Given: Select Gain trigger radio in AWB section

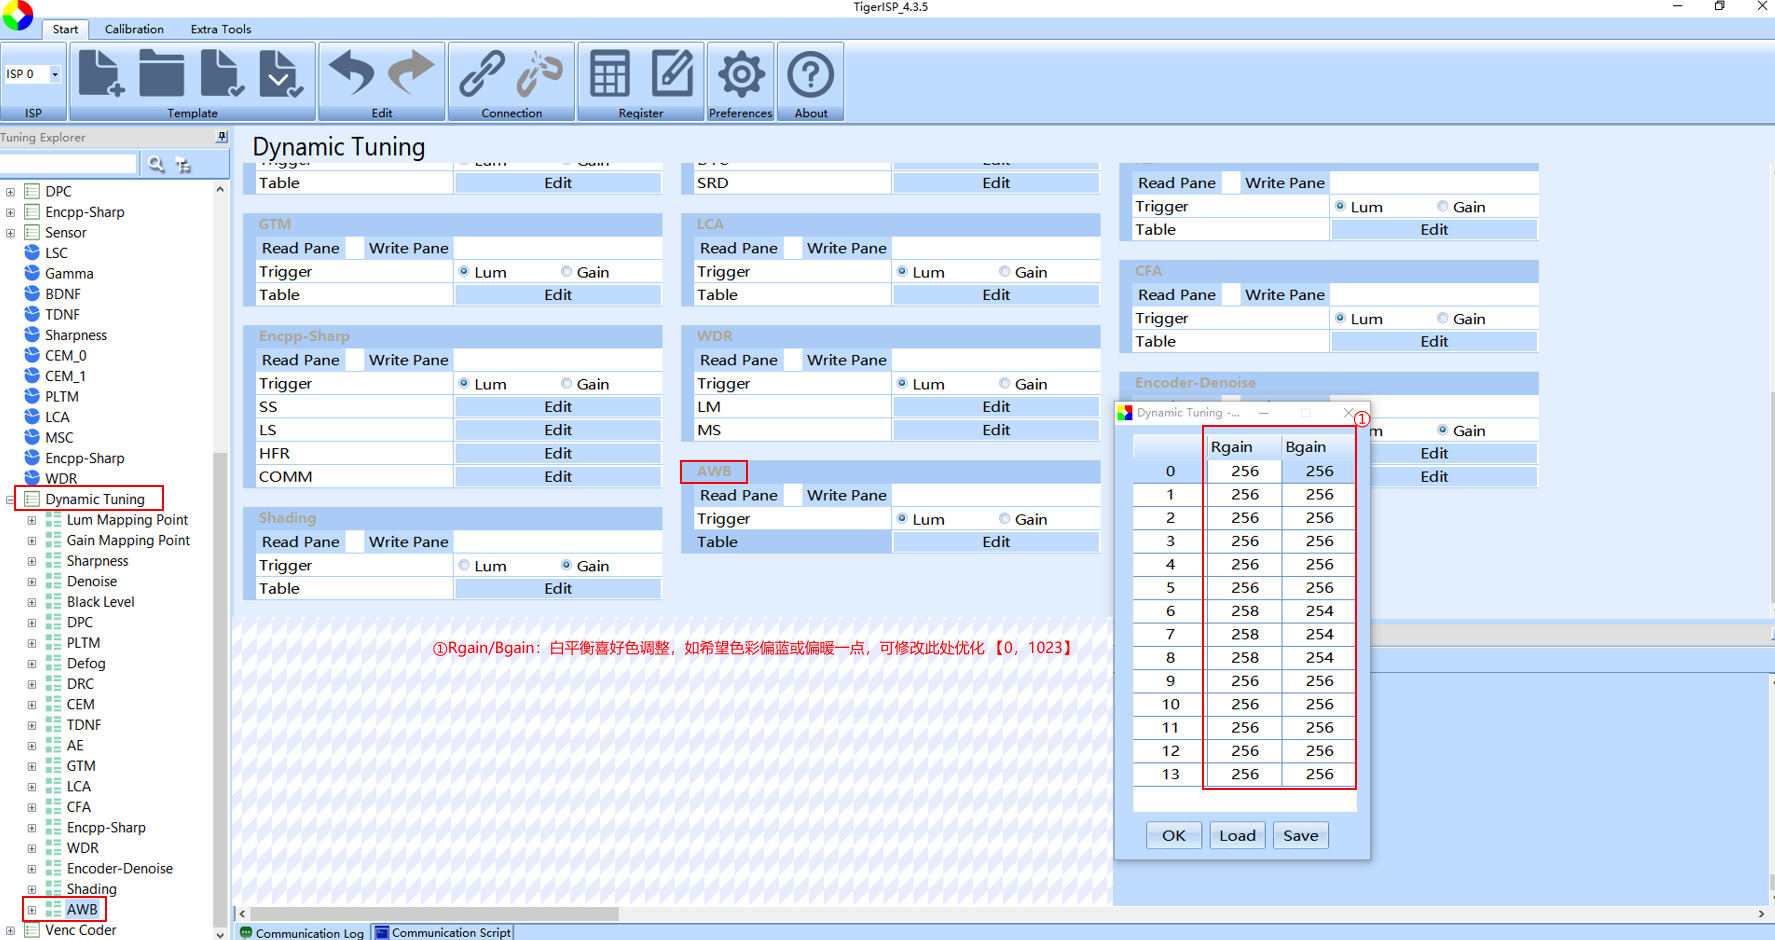Looking at the screenshot, I should point(1004,519).
